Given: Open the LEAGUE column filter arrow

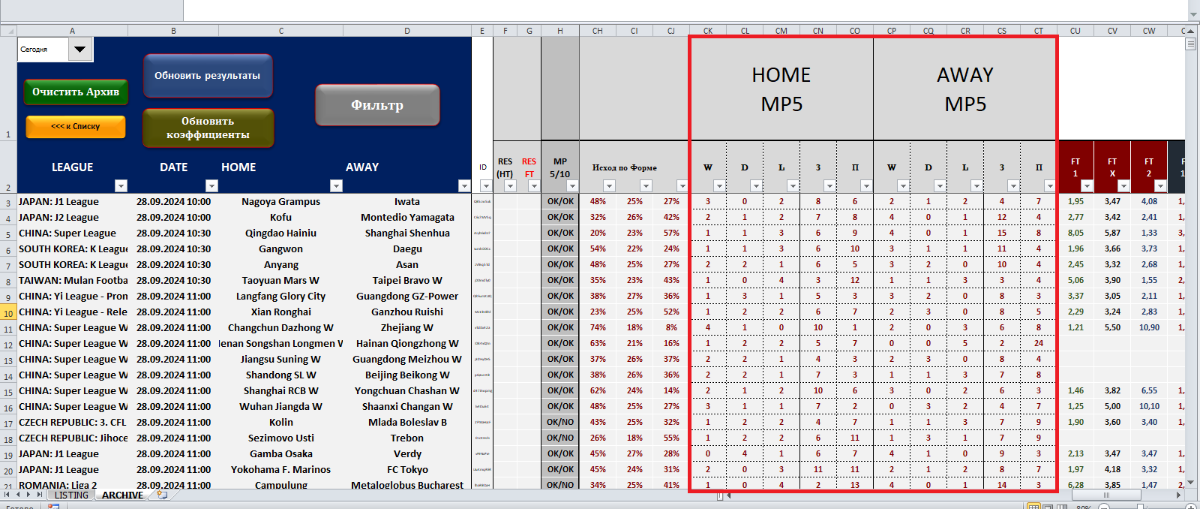Looking at the screenshot, I should pos(122,185).
